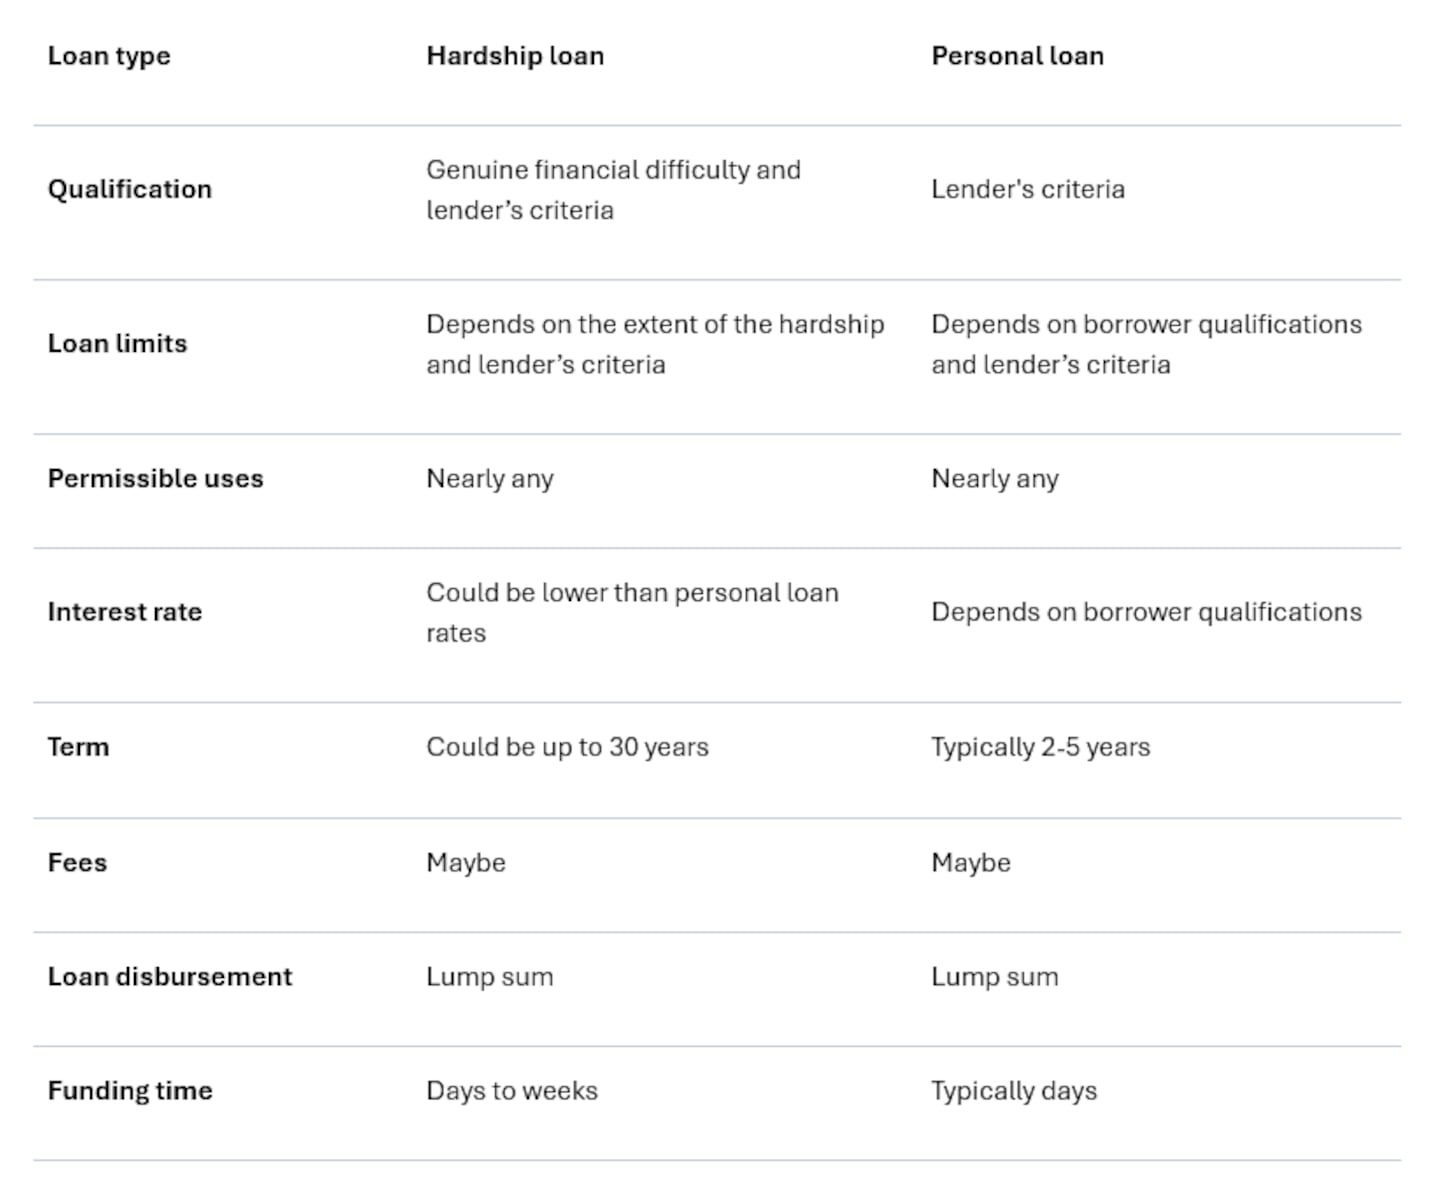The width and height of the screenshot is (1440, 1198).
Task: Click the 'Funding time' row label
Action: (x=130, y=1091)
